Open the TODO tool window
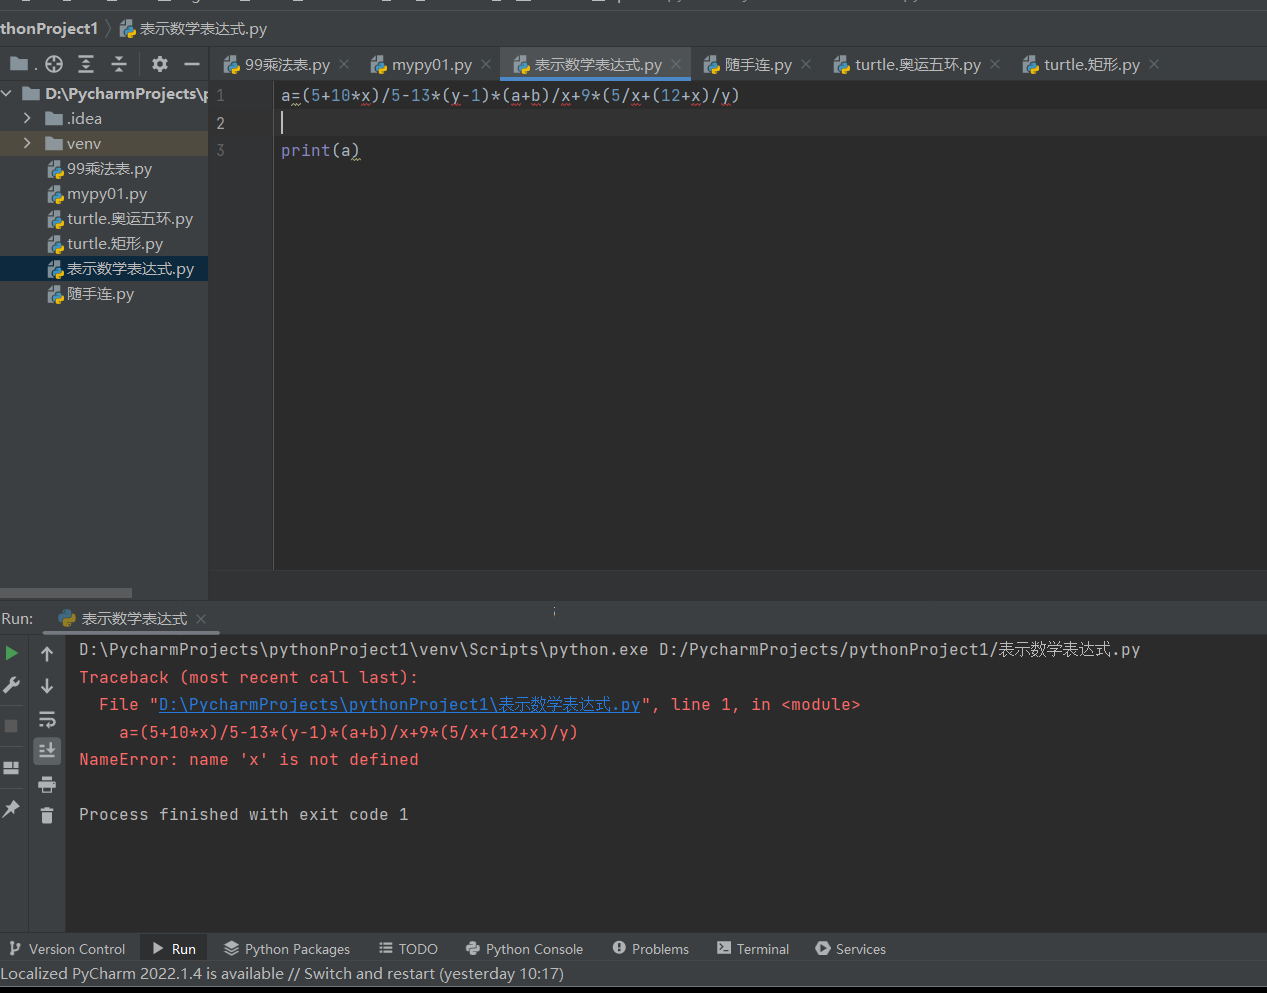Image resolution: width=1267 pixels, height=993 pixels. click(409, 949)
